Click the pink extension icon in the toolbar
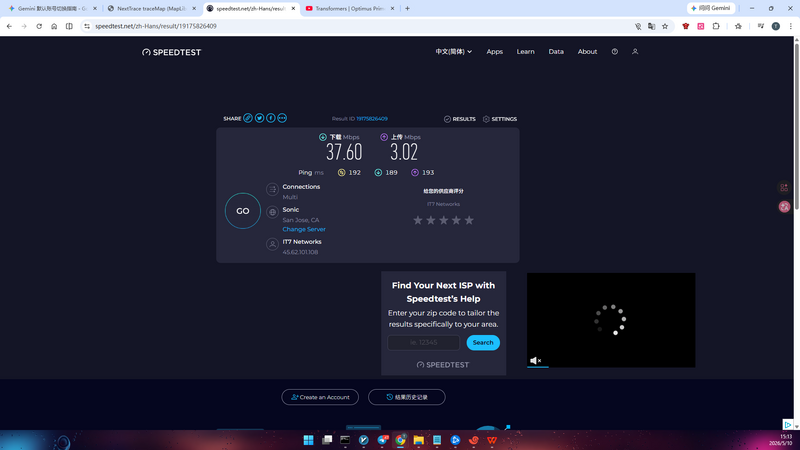 click(x=701, y=26)
